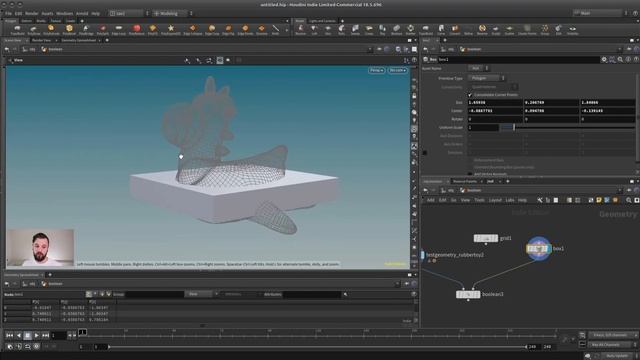Open the Primitive Type Polygon dropdown

487,78
